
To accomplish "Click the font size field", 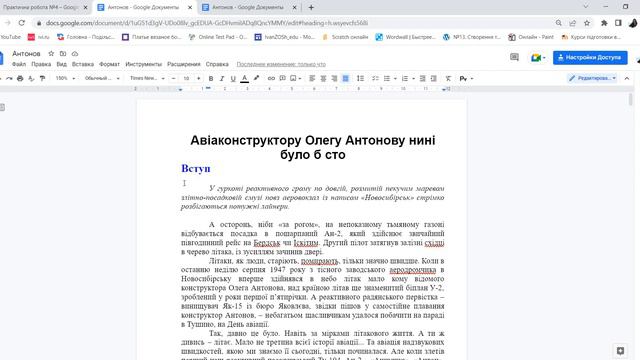I will [186, 78].
